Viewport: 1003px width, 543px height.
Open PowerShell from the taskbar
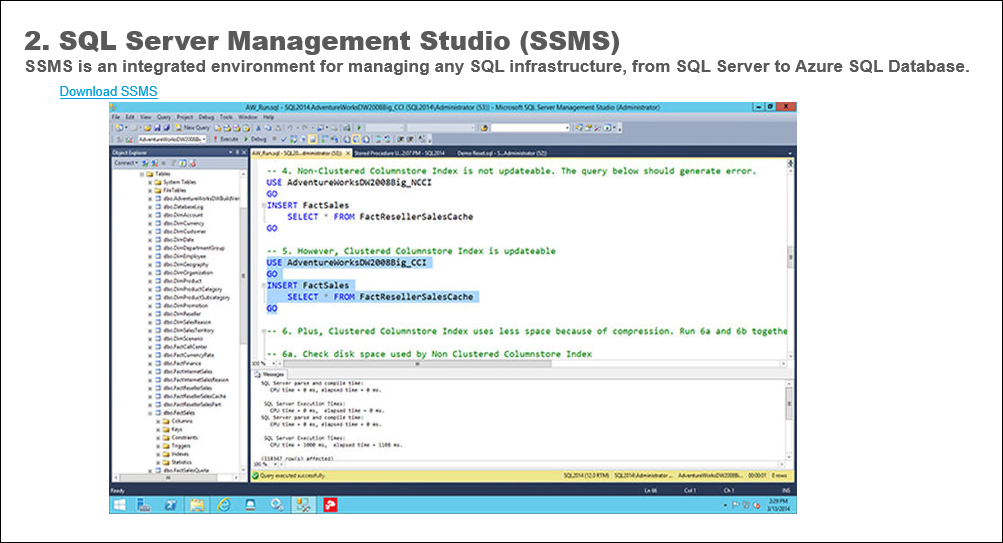click(170, 505)
